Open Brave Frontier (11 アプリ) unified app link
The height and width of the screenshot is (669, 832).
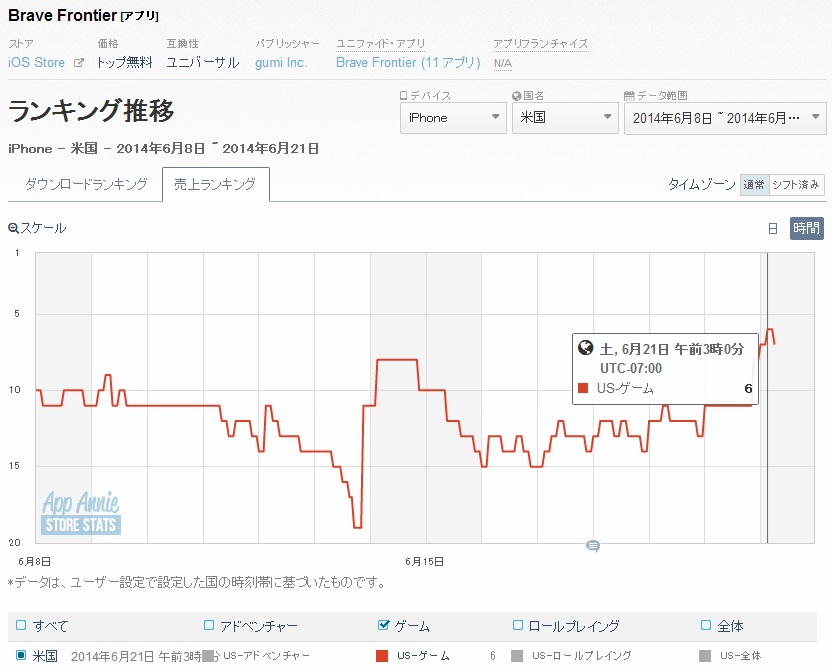point(408,63)
